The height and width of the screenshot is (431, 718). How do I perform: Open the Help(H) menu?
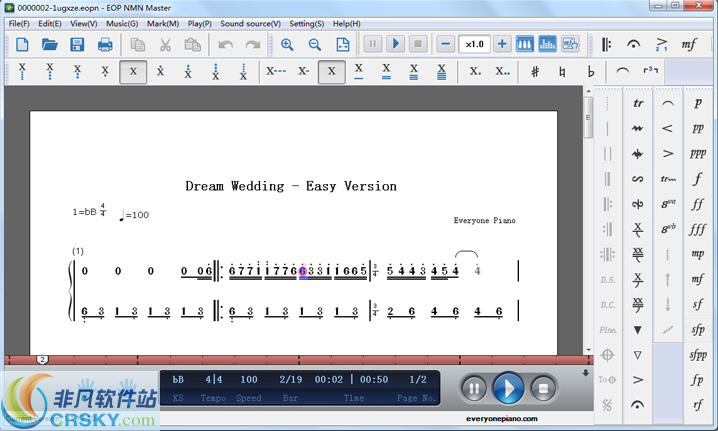[x=346, y=23]
